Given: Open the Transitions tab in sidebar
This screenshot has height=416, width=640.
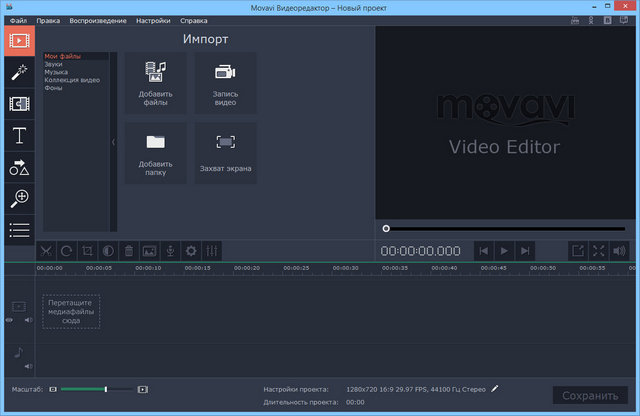Looking at the screenshot, I should 19,103.
